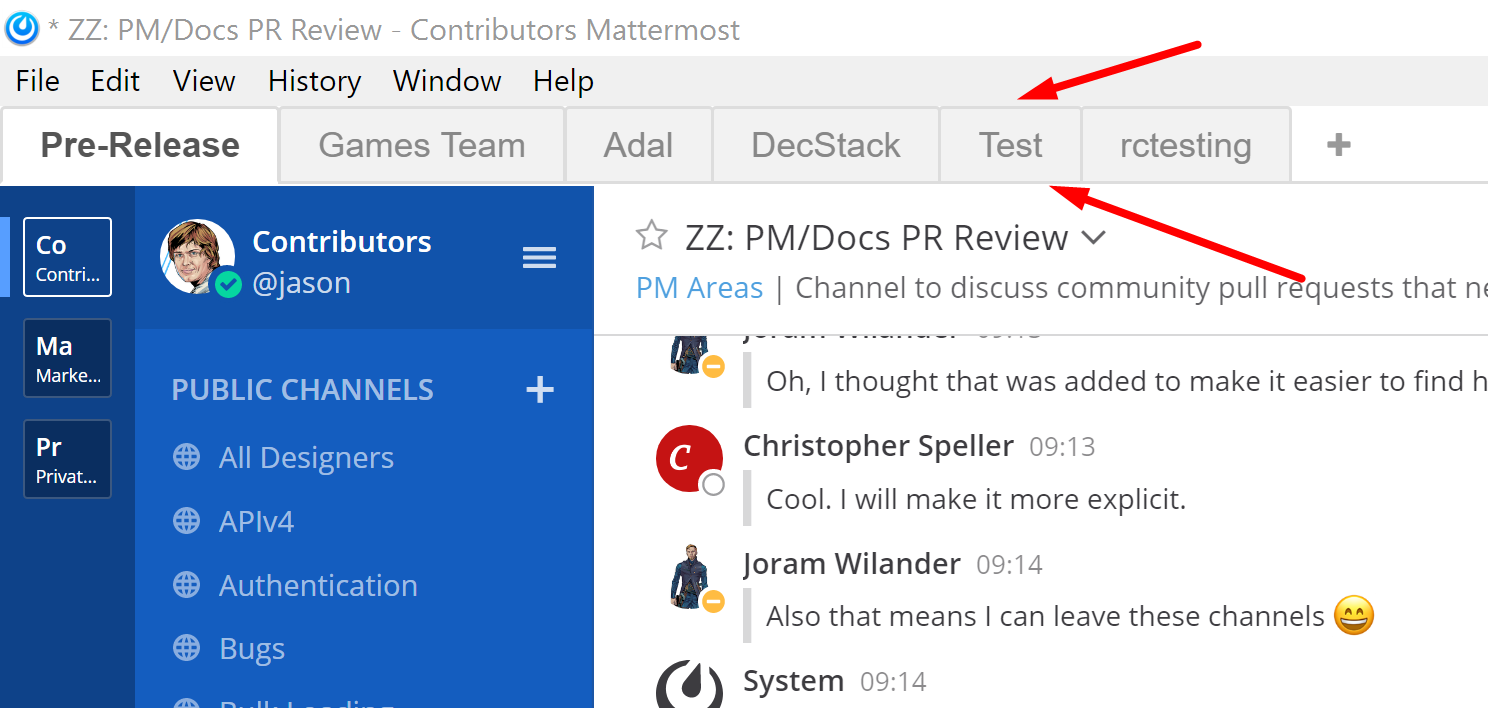The image size is (1488, 708).
Task: Switch to the Adal tab
Action: point(638,146)
